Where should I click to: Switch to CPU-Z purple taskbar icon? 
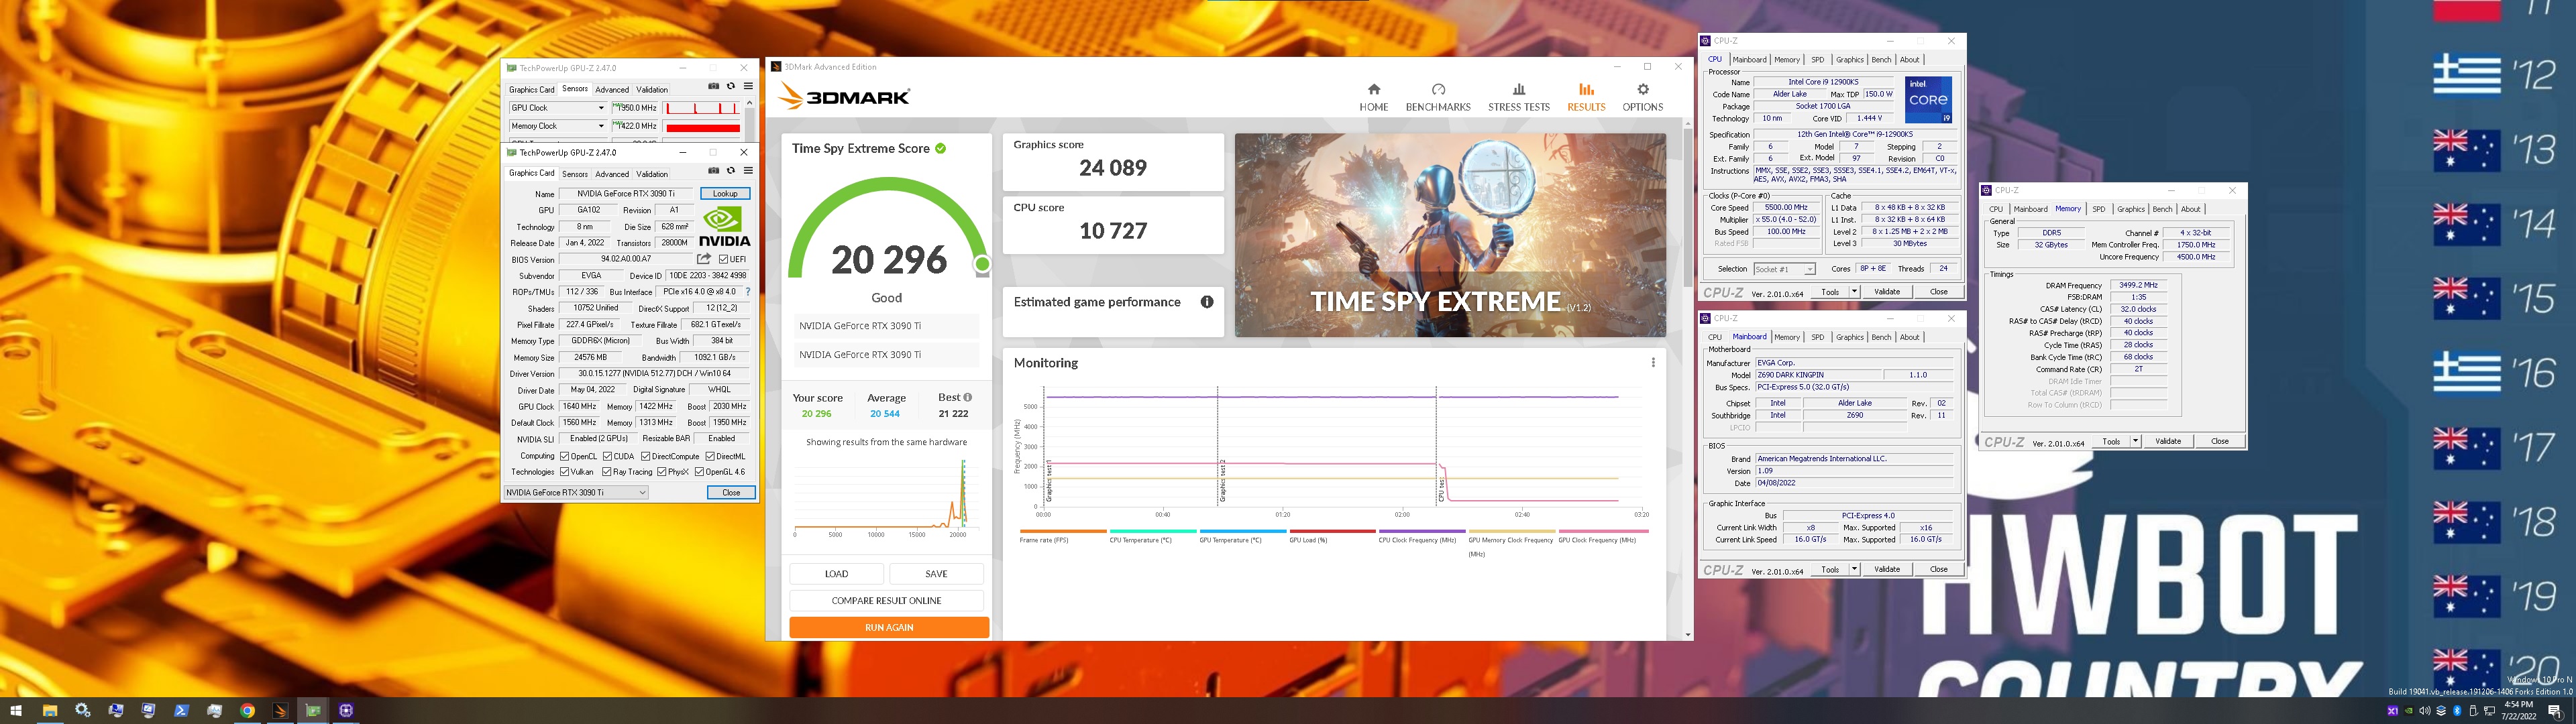click(346, 711)
